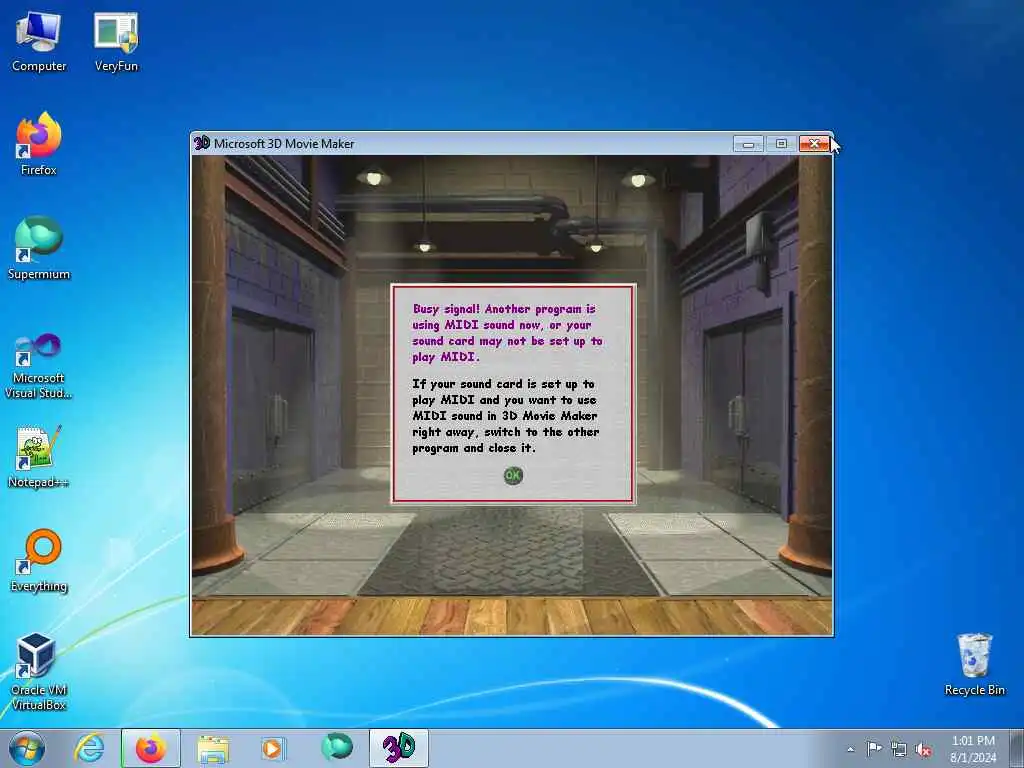The image size is (1024, 768).
Task: Click the Show Desktop strip on the taskbar
Action: (1017, 748)
